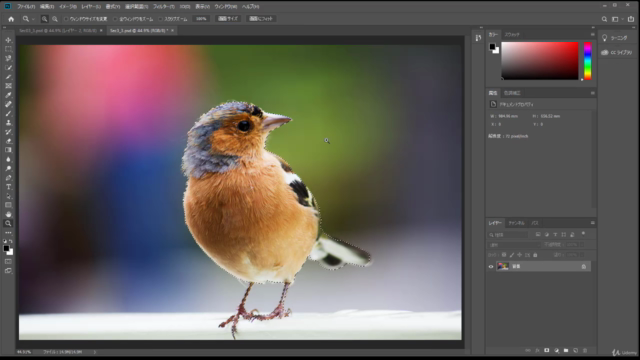Viewport: 640px width, 360px height.
Task: Open the layer filter type dropdown
Action: 508,235
